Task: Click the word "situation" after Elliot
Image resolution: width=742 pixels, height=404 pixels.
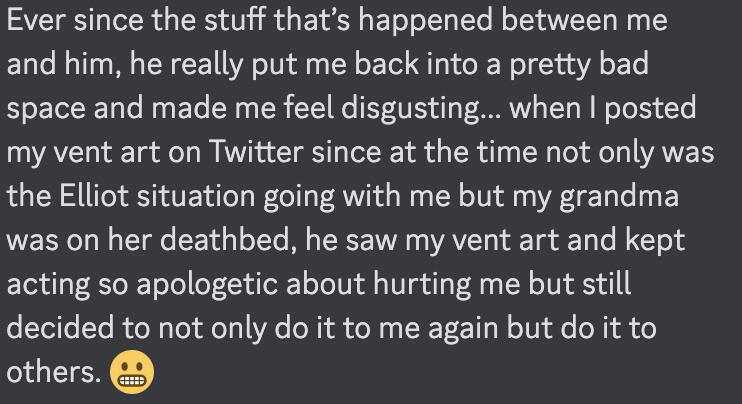Action: [196, 196]
